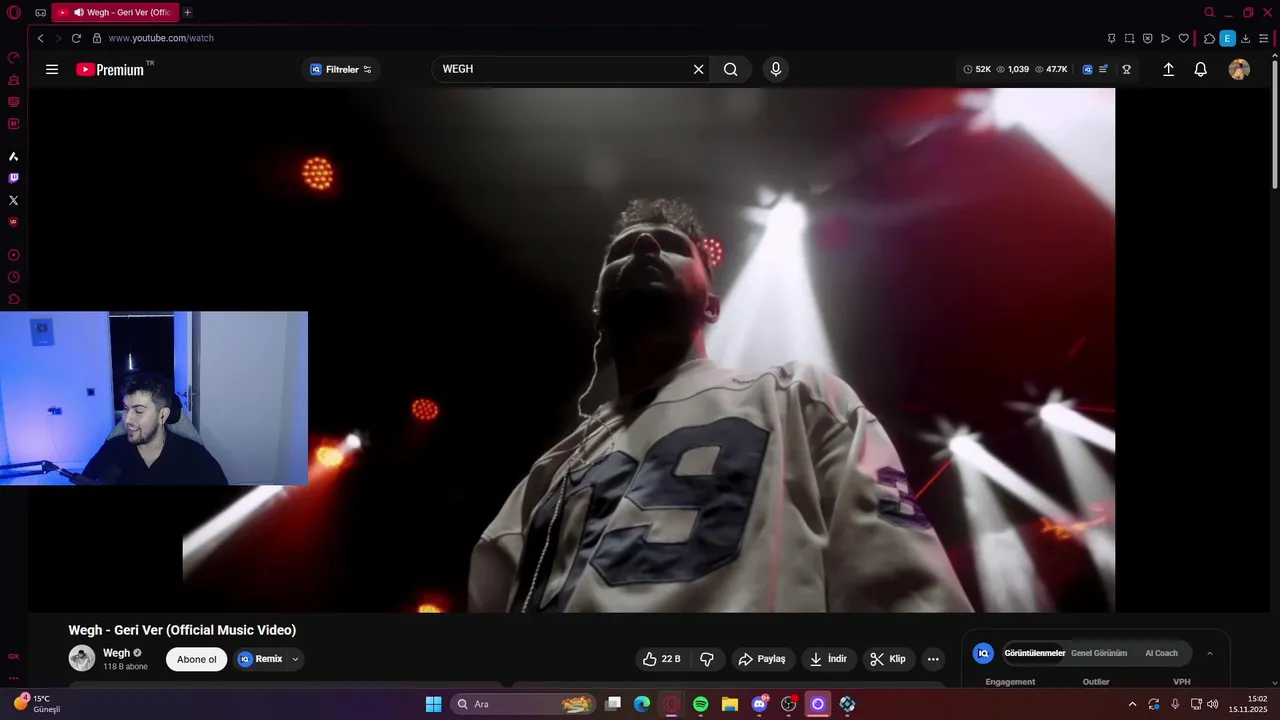Open the trophy icon in vidIQ bar
Image resolution: width=1280 pixels, height=720 pixels.
pyautogui.click(x=1126, y=69)
